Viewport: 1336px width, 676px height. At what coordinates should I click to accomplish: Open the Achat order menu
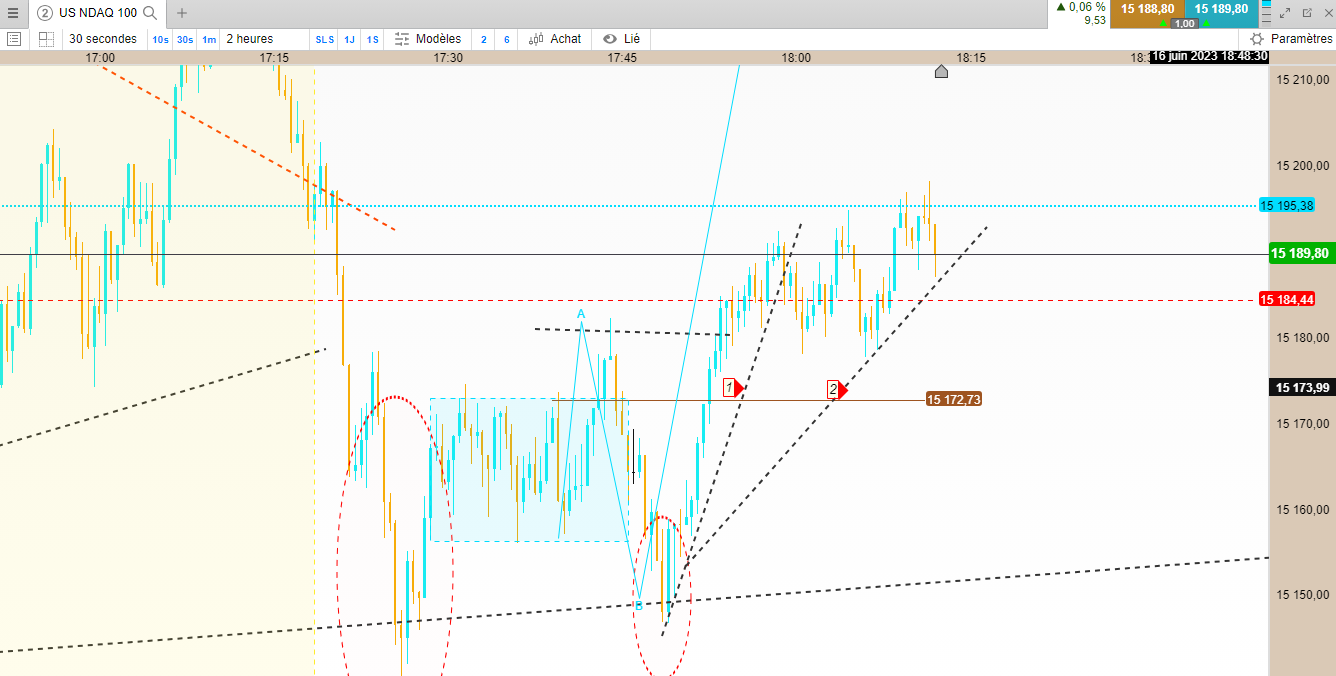click(555, 39)
